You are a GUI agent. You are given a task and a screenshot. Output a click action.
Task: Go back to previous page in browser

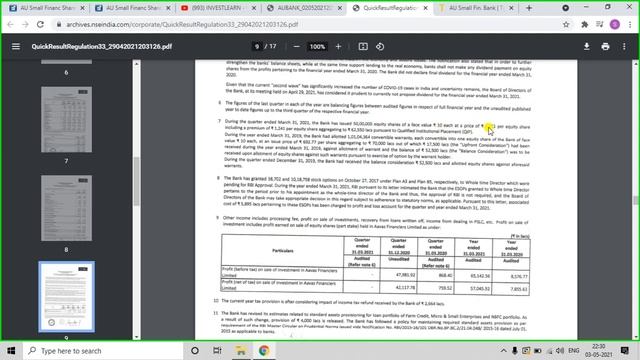[11, 24]
